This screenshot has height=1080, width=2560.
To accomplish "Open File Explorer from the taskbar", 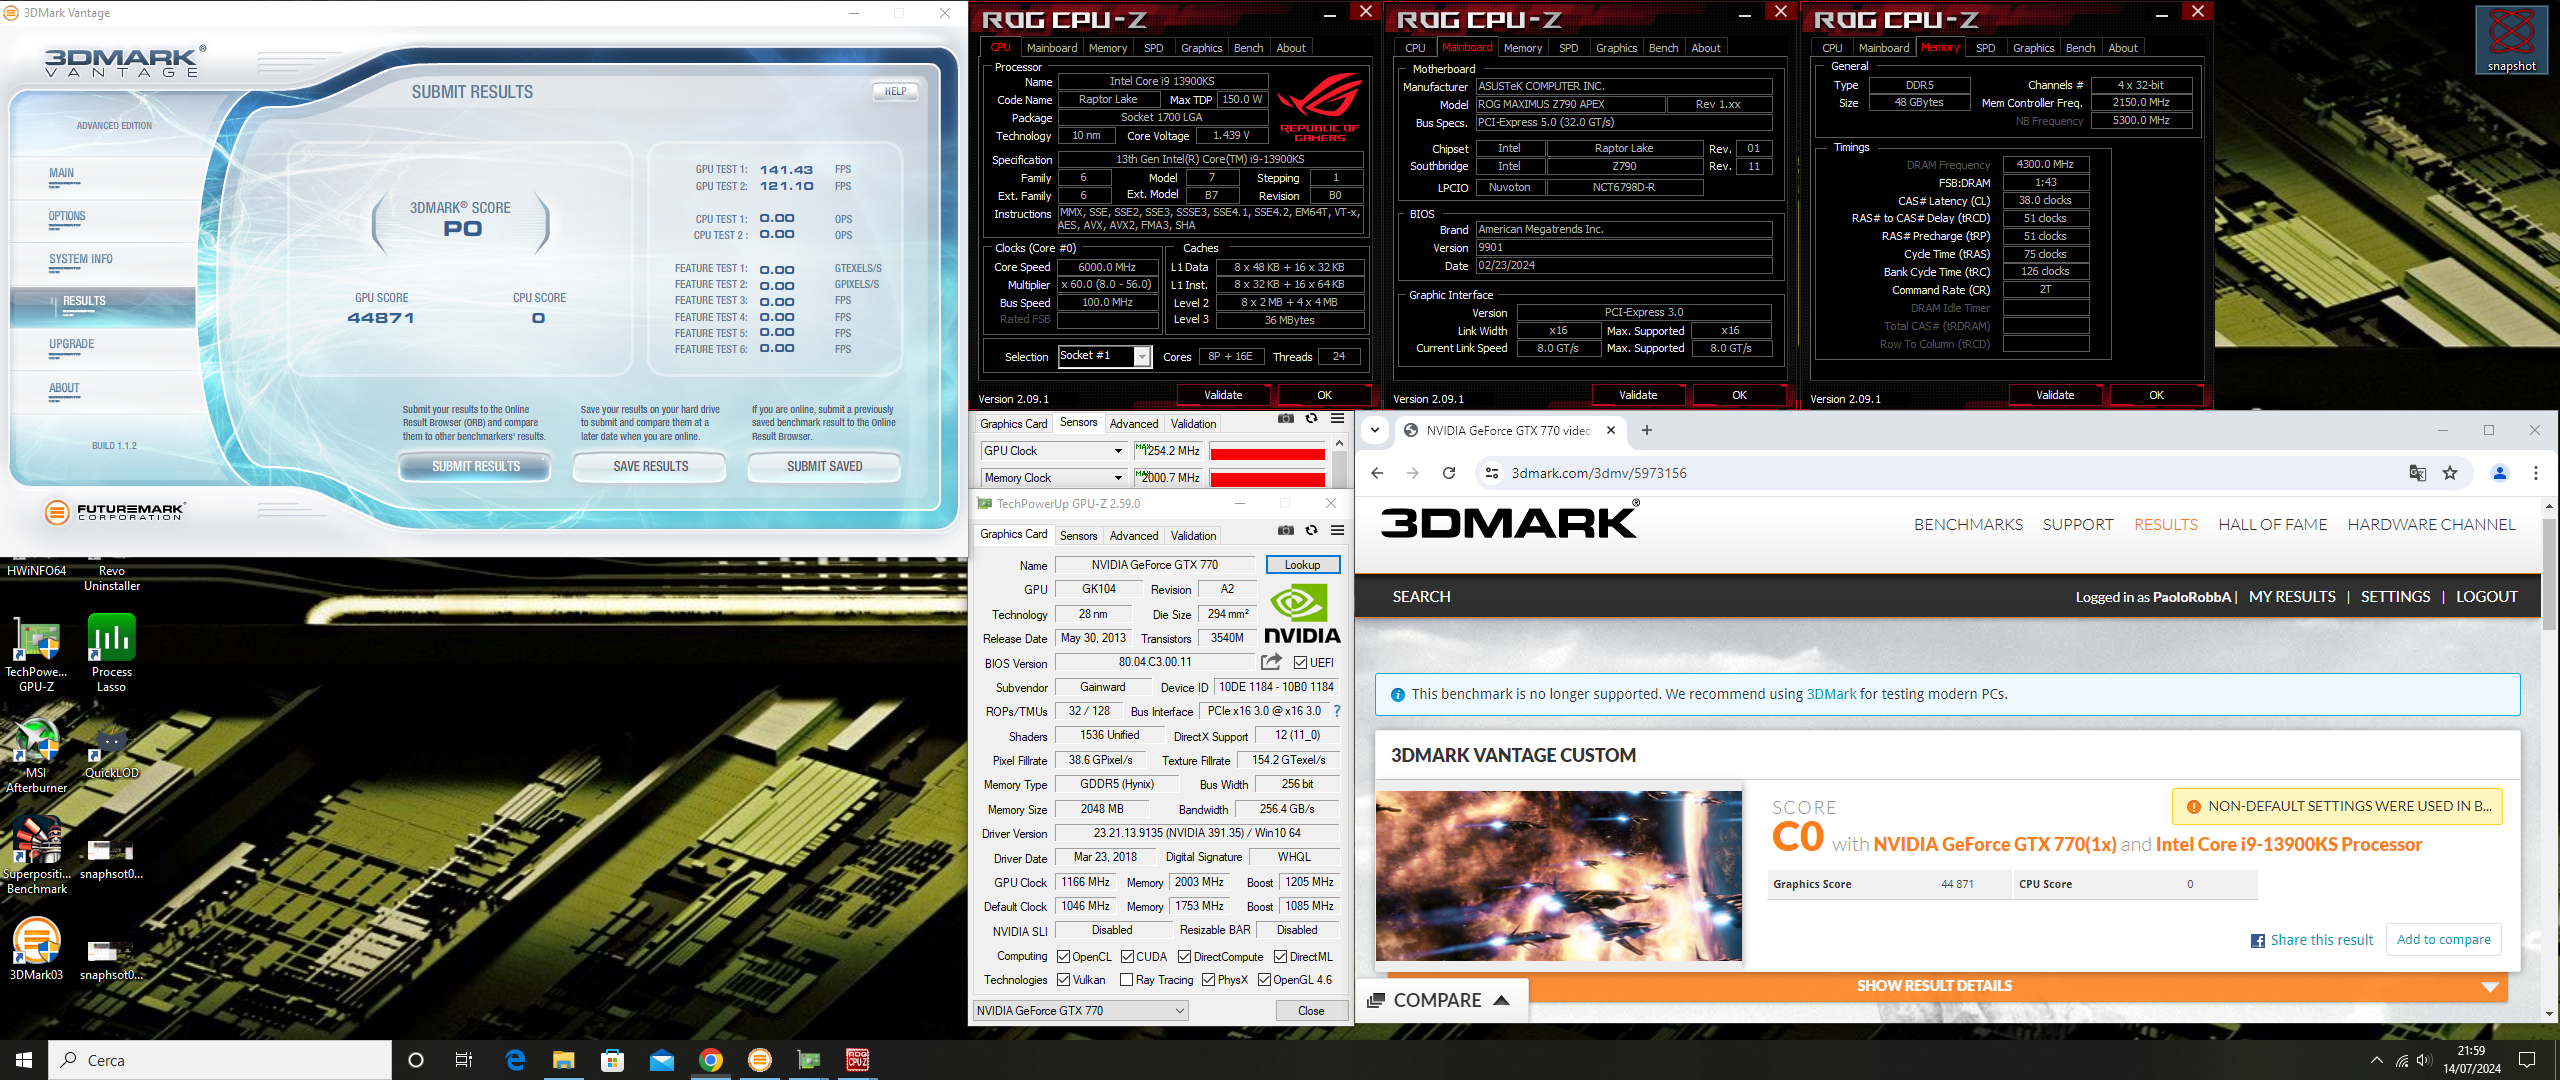I will tap(564, 1060).
